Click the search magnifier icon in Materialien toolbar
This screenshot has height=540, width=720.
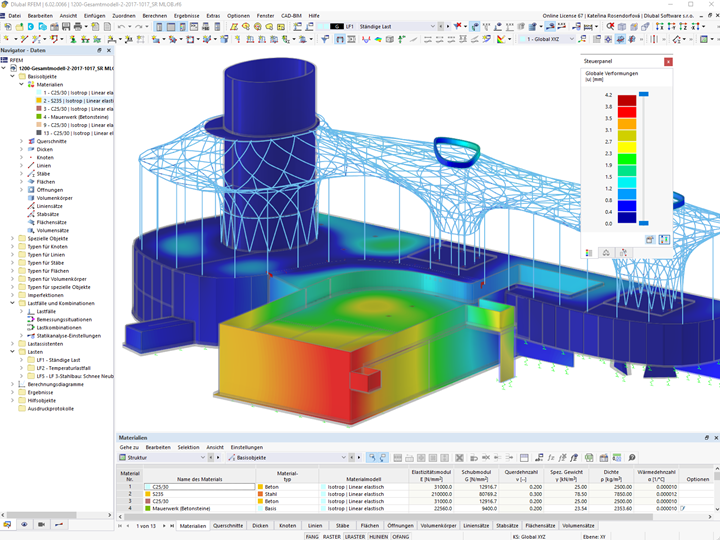[x=632, y=458]
